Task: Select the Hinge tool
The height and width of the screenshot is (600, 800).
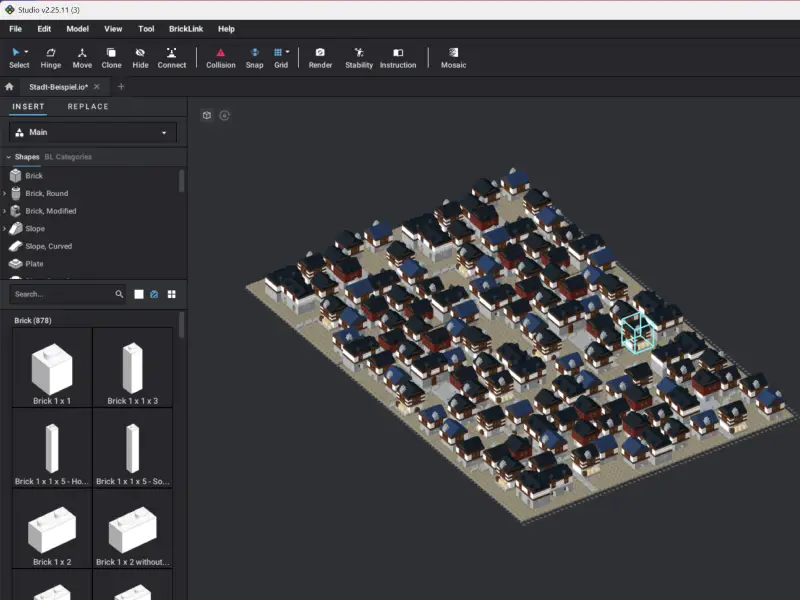Action: pyautogui.click(x=51, y=57)
